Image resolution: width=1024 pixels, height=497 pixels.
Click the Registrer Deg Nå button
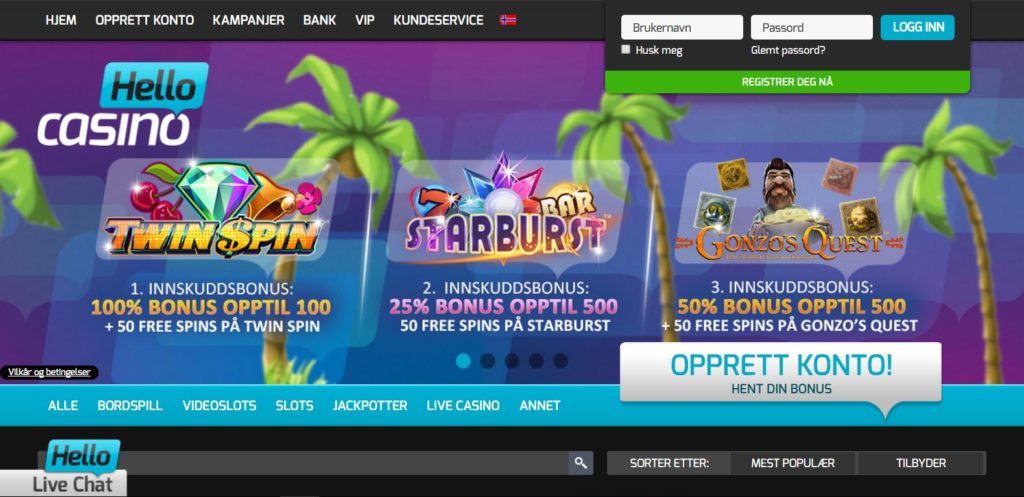tap(787, 82)
